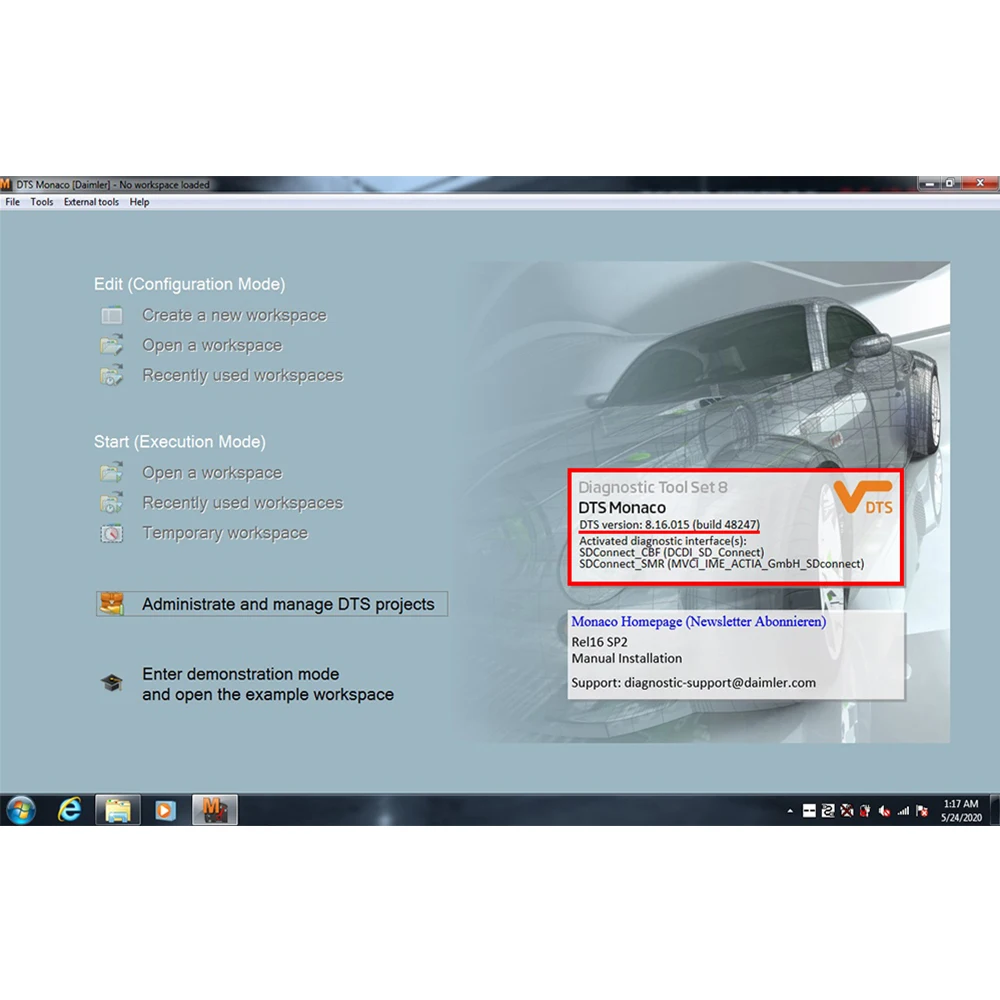Image resolution: width=1000 pixels, height=1000 pixels.
Task: Click the DTS Monaco title bar icon
Action: pyautogui.click(x=6, y=184)
